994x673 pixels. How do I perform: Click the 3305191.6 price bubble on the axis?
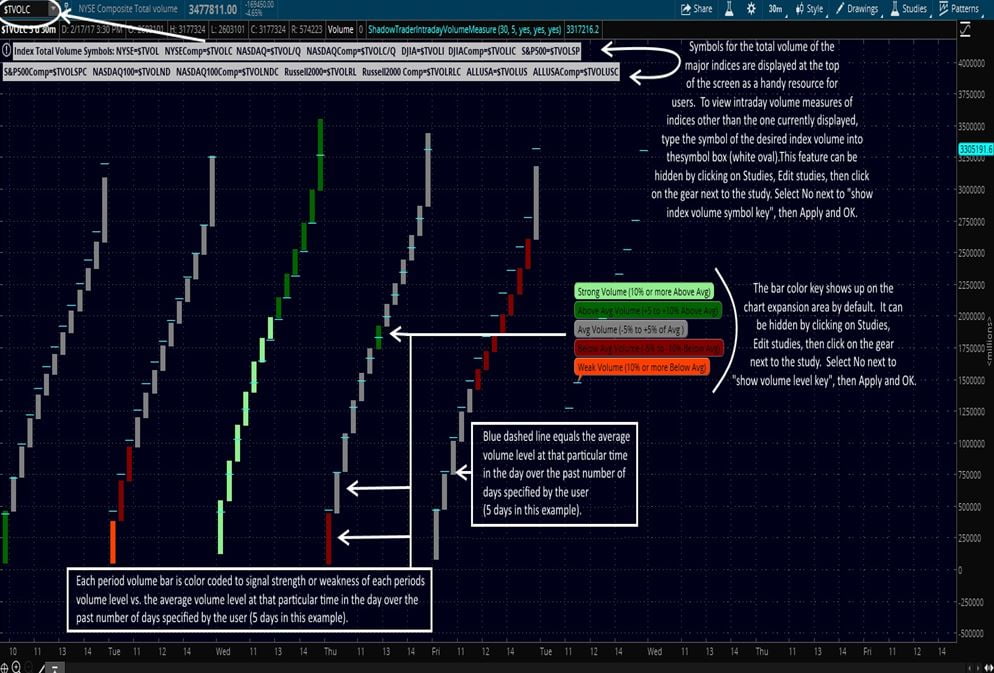point(976,150)
